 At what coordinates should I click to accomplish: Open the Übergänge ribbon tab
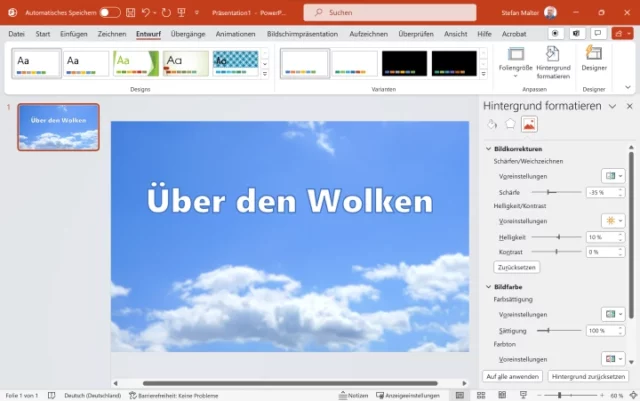point(188,34)
